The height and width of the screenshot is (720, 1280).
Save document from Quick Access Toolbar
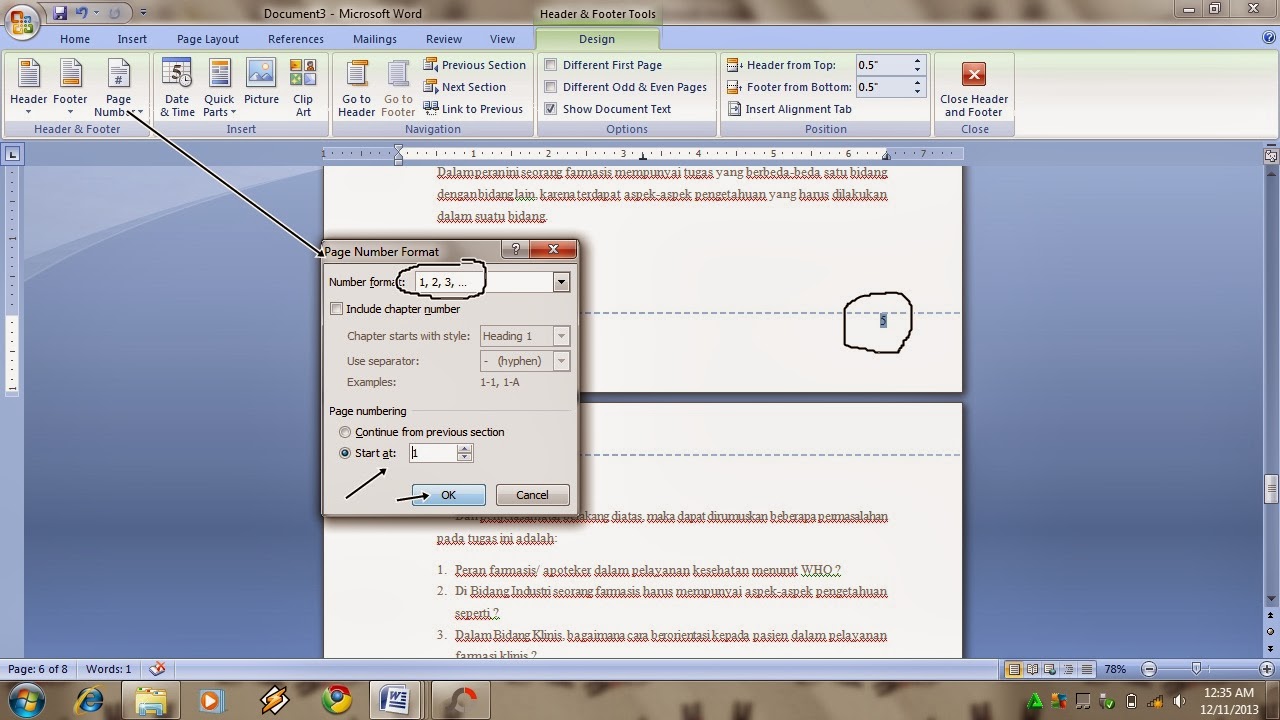(60, 14)
